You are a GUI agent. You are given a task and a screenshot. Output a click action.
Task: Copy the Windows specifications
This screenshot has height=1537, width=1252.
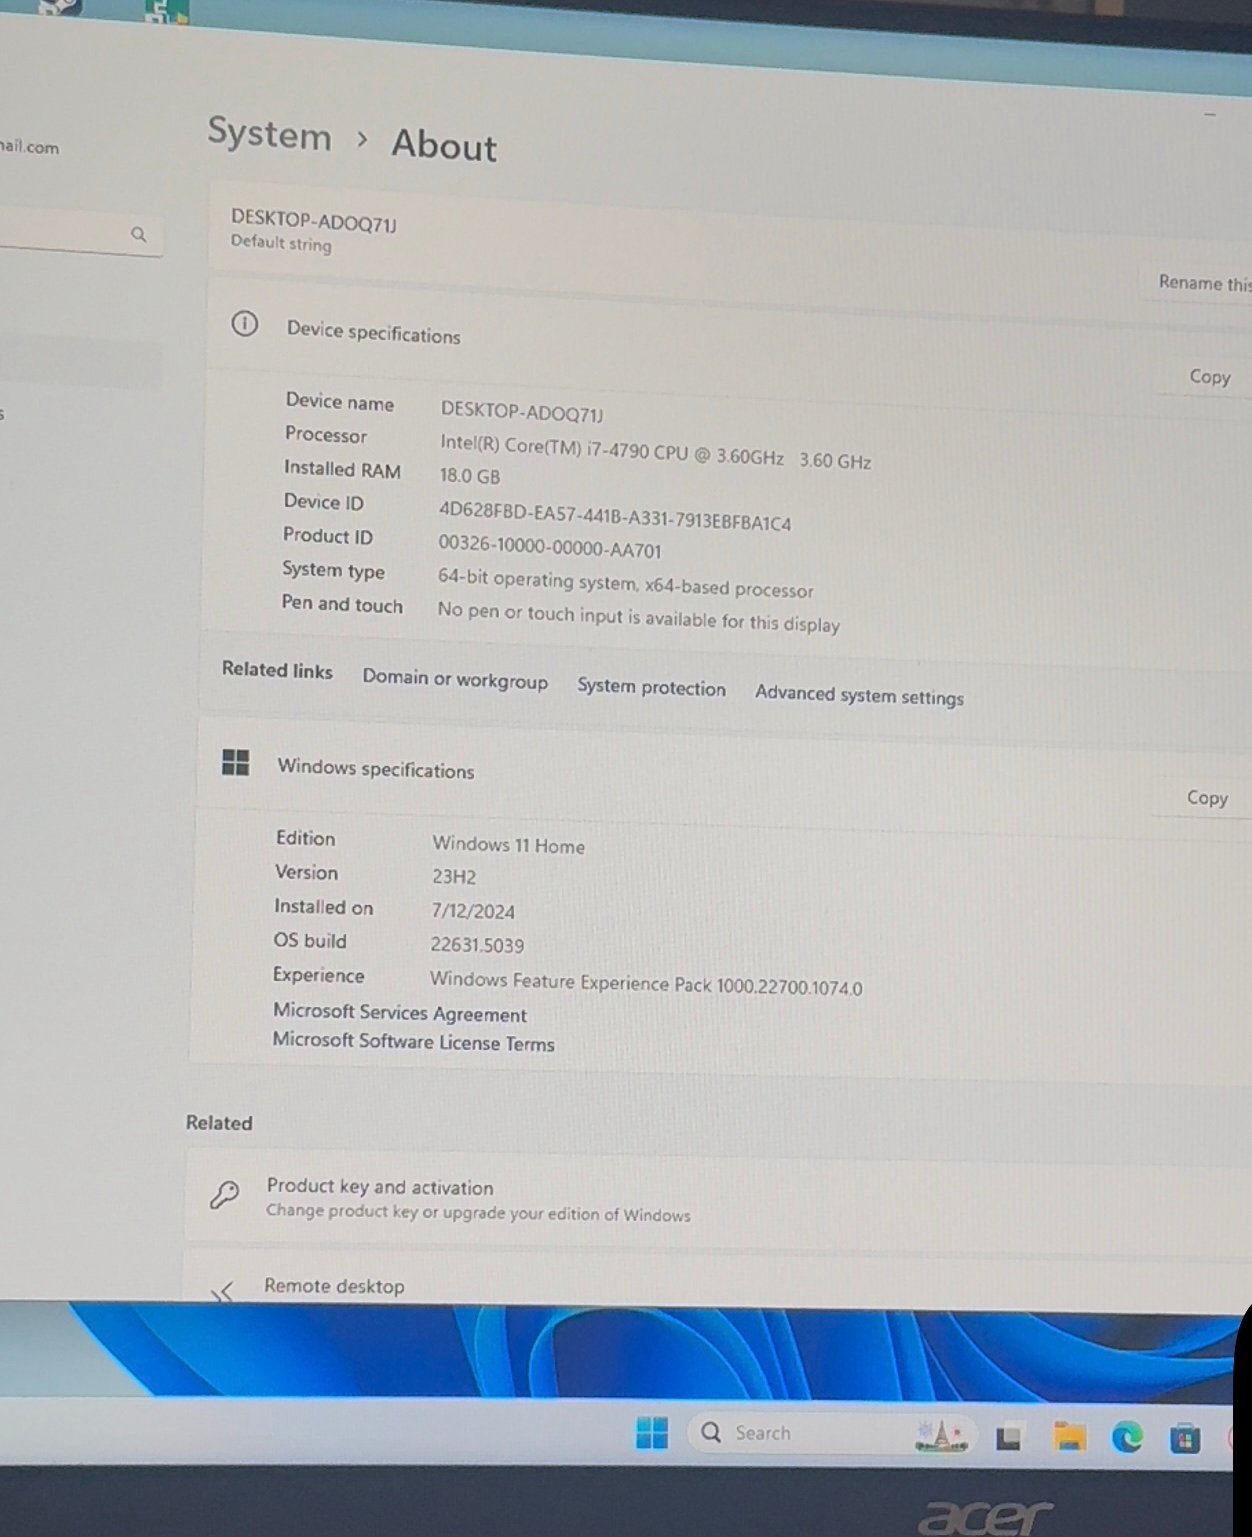pos(1207,798)
